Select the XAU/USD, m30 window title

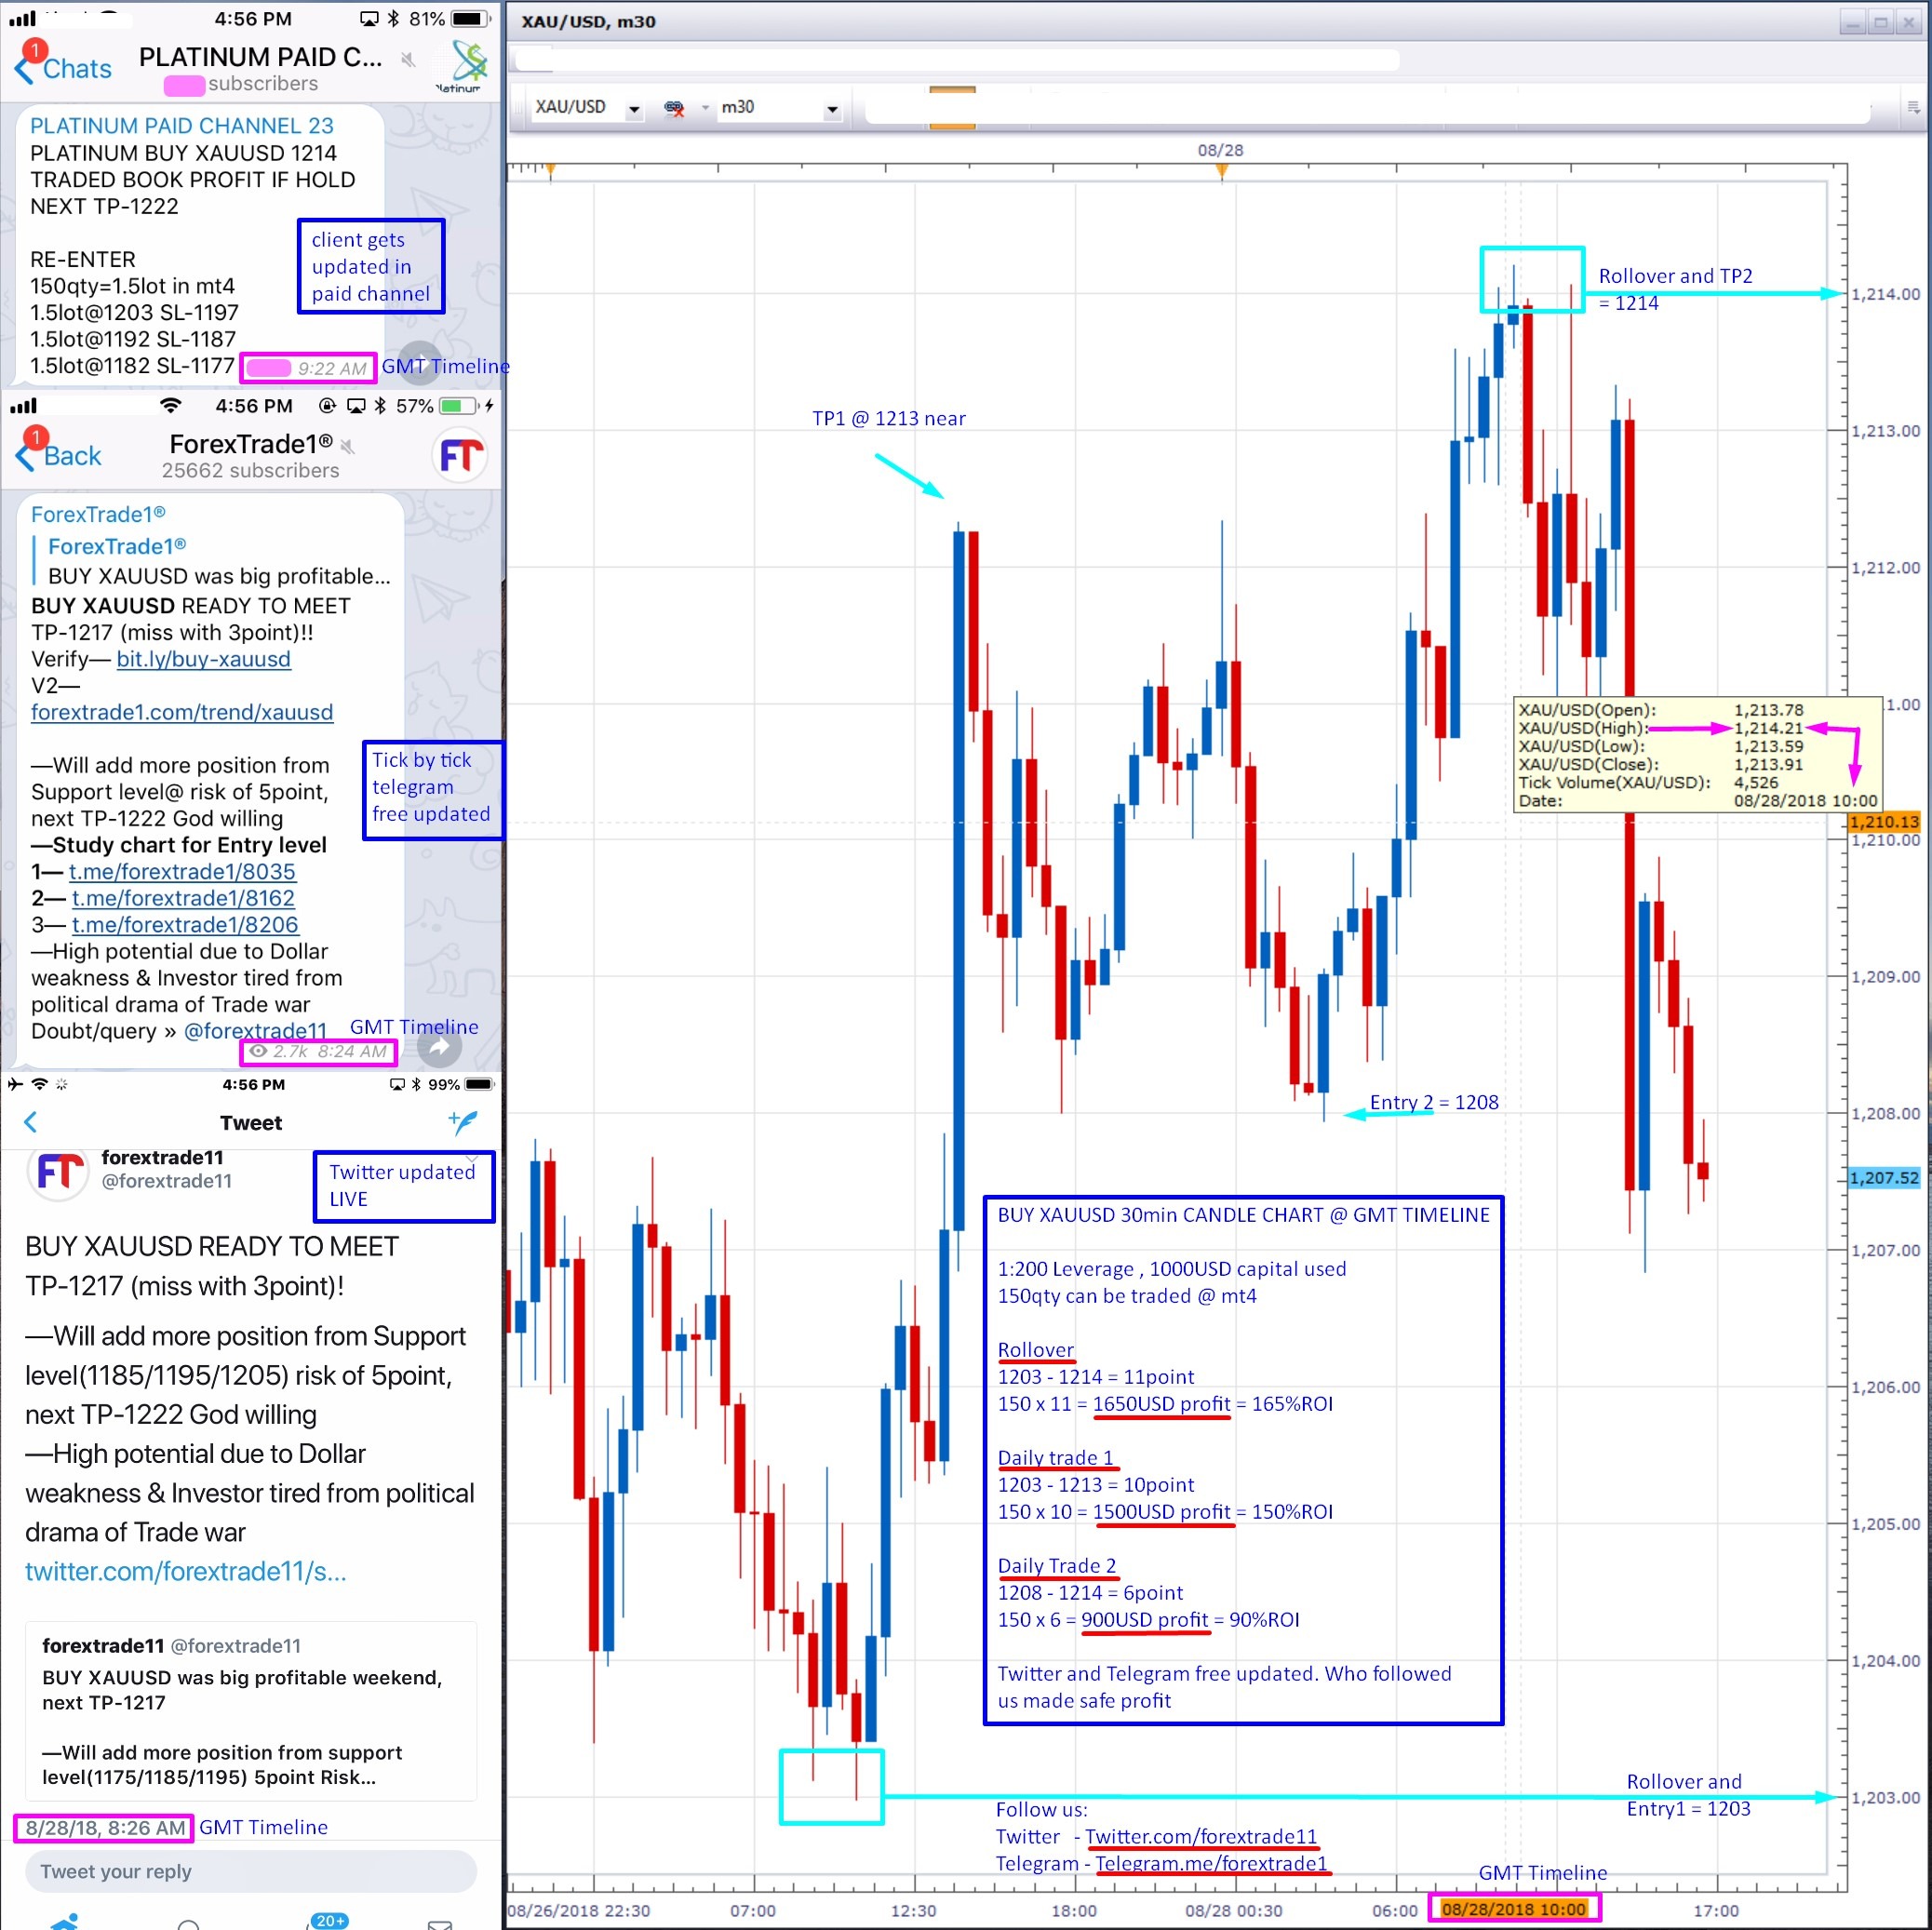588,21
